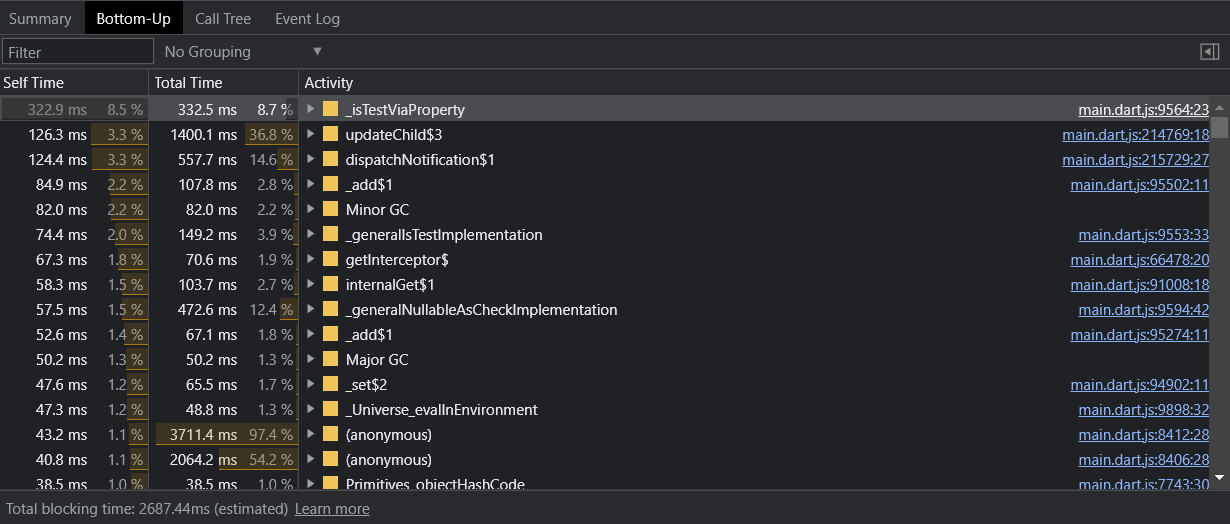Click the 472.6 ms total time cell
The width and height of the screenshot is (1230, 524).
[x=224, y=309]
